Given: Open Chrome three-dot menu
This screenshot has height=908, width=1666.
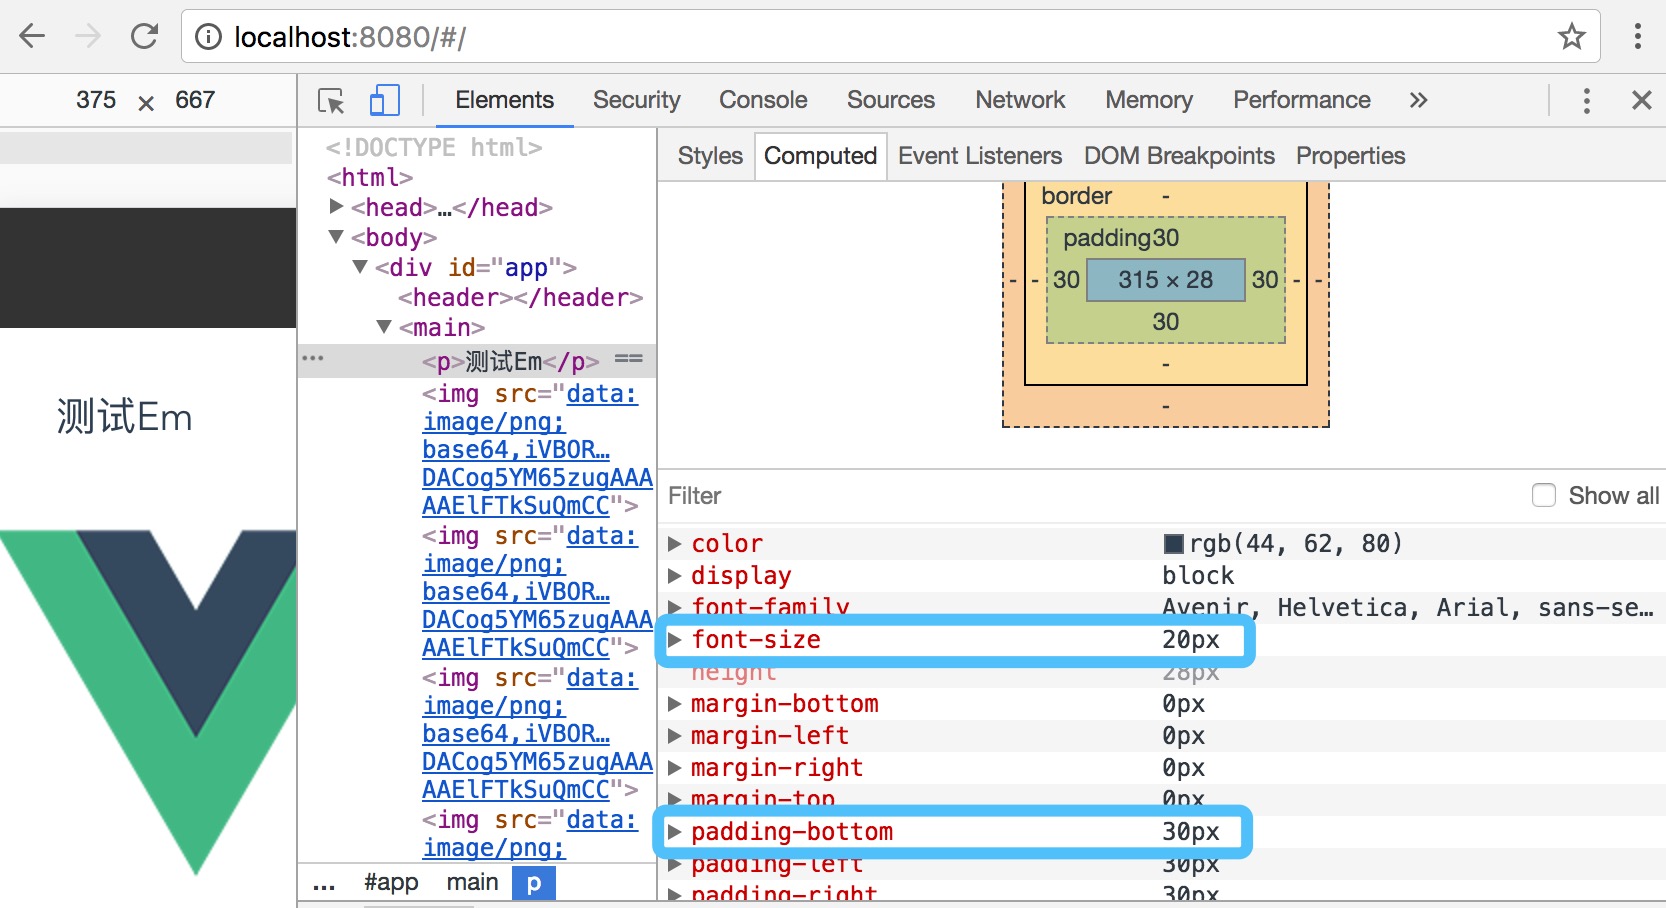Looking at the screenshot, I should [1637, 37].
